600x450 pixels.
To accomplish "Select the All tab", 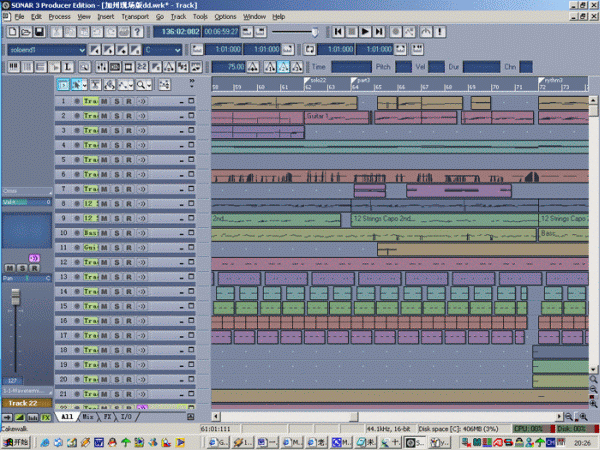I will [x=67, y=417].
